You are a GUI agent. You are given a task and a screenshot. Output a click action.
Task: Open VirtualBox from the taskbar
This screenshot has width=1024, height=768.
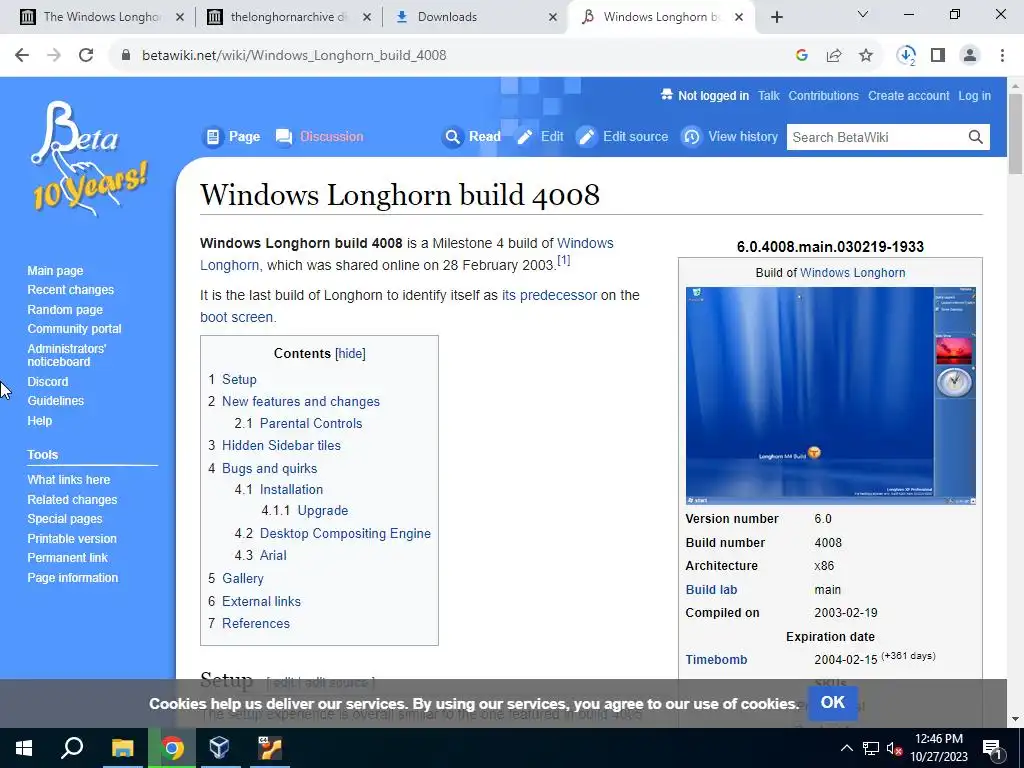click(219, 748)
